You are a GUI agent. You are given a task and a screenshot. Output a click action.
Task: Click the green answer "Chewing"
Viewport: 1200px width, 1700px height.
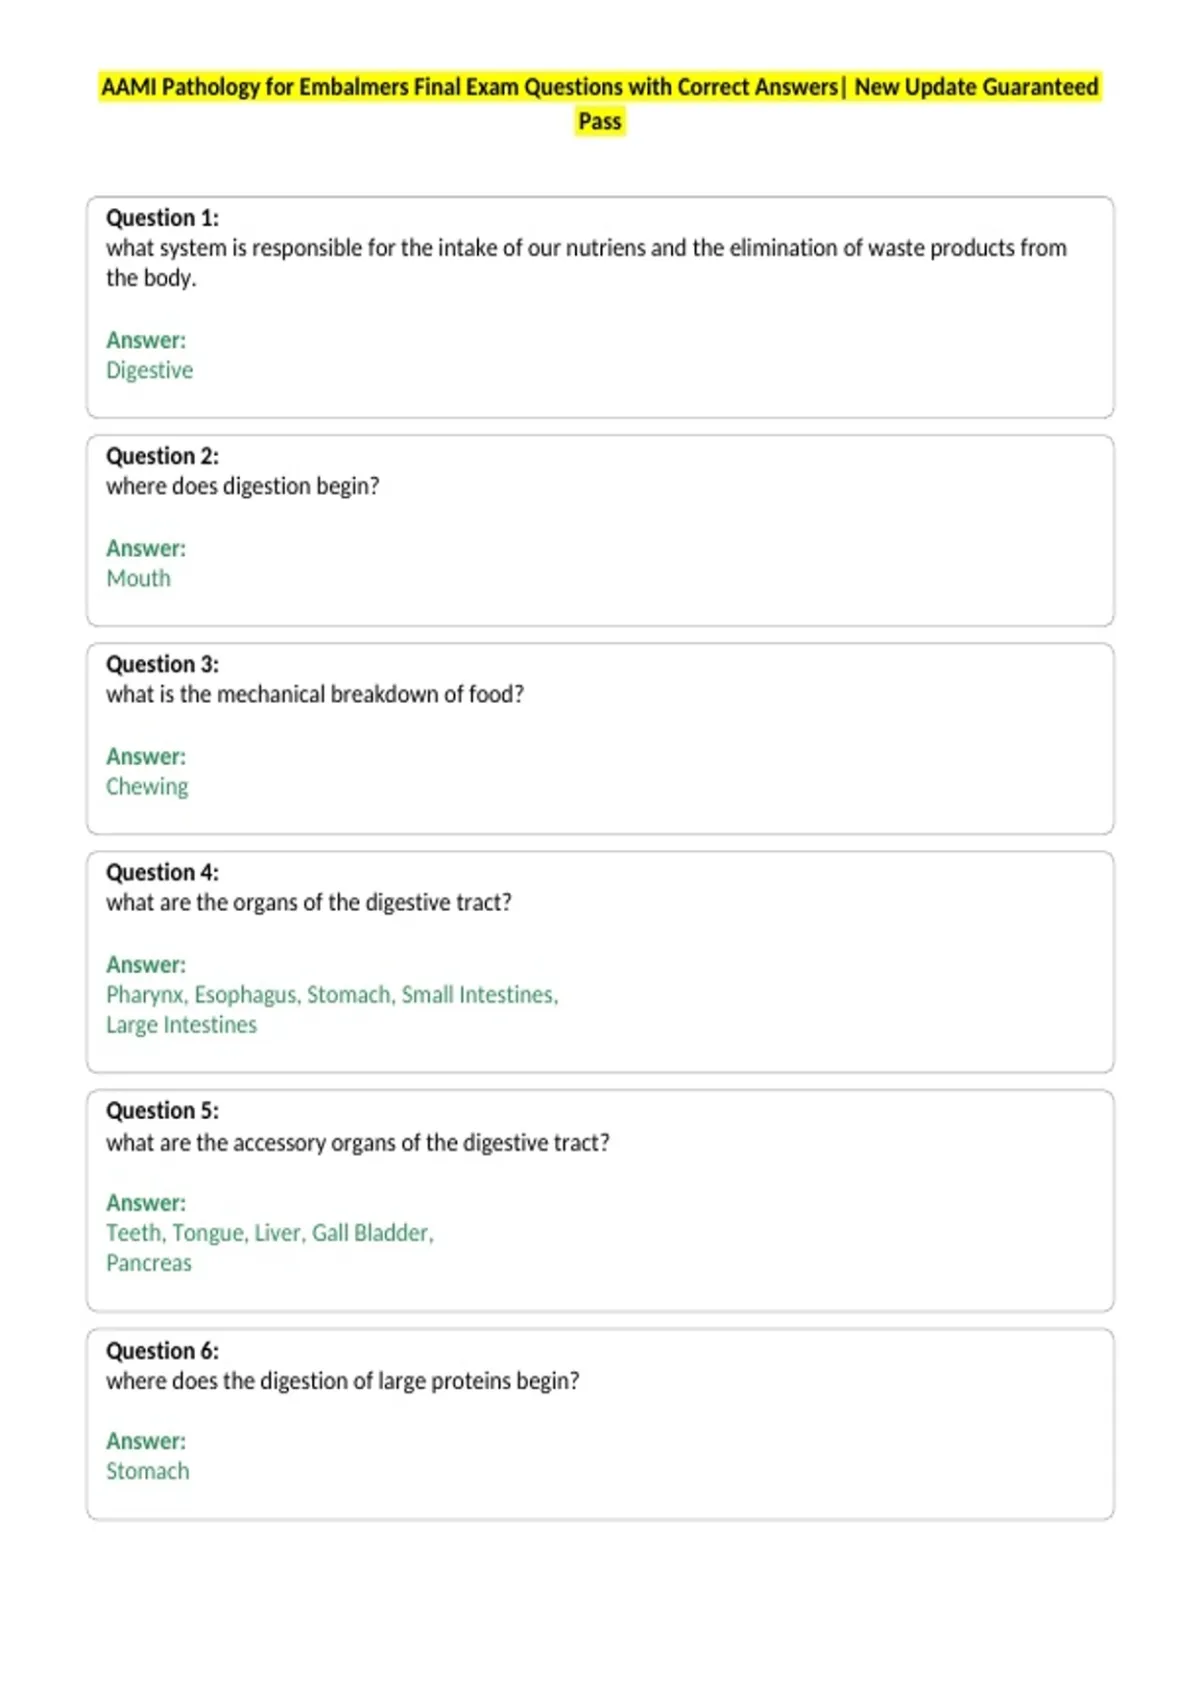[147, 787]
